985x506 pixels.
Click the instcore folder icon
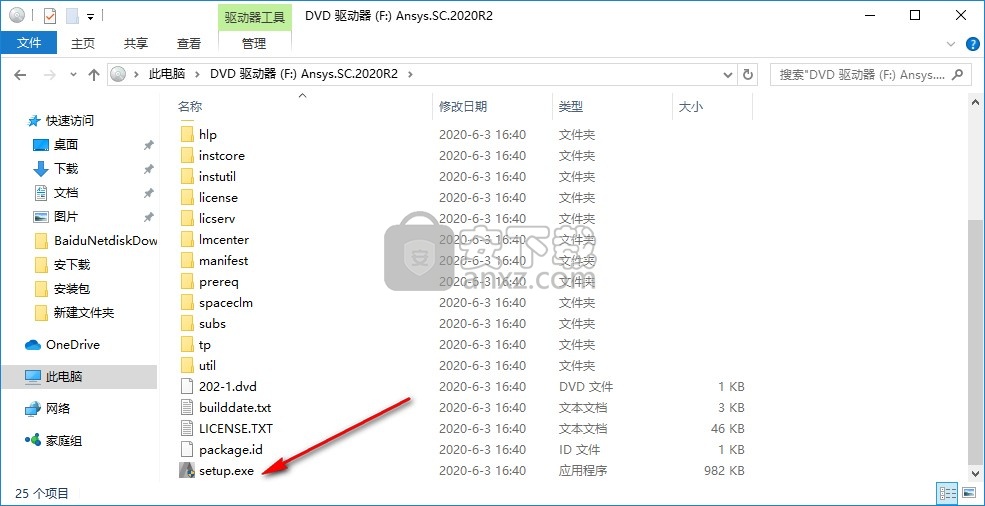[x=187, y=155]
